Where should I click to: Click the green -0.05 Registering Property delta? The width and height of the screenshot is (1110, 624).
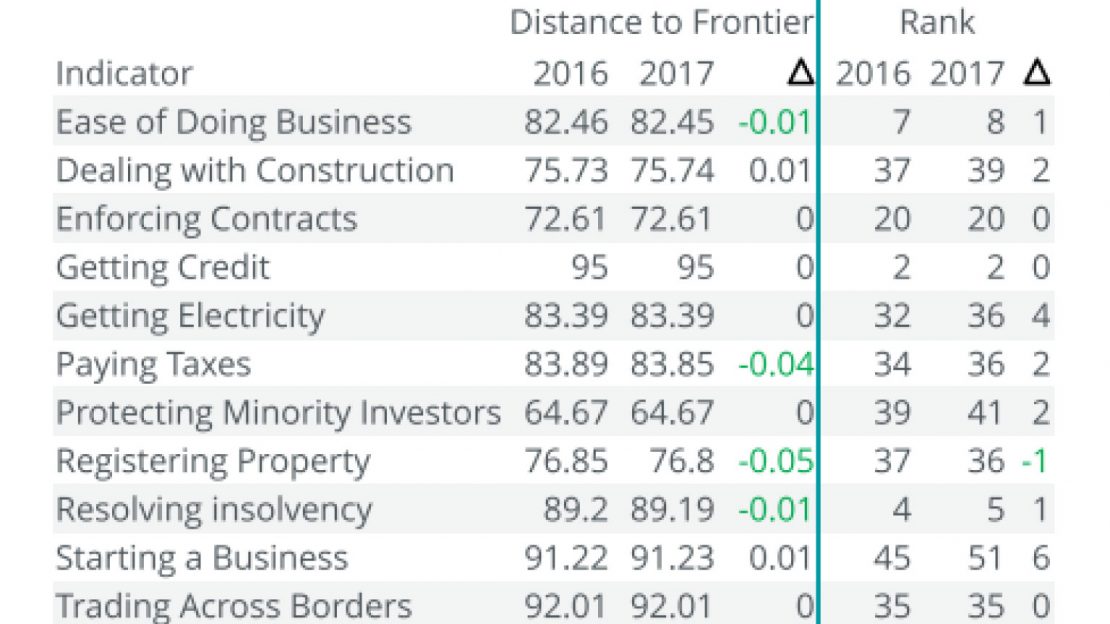click(775, 461)
